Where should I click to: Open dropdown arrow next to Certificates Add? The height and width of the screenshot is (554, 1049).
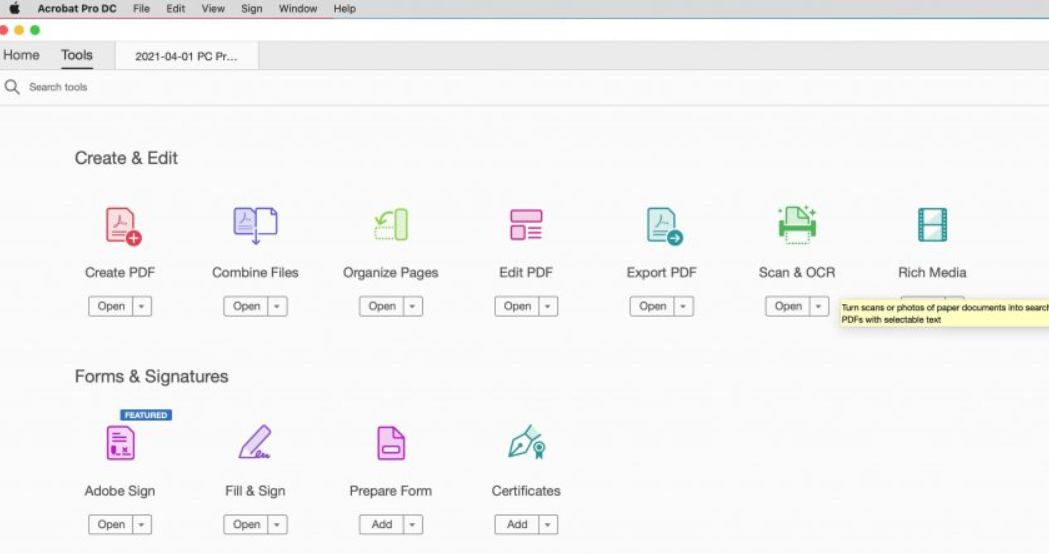(x=547, y=525)
